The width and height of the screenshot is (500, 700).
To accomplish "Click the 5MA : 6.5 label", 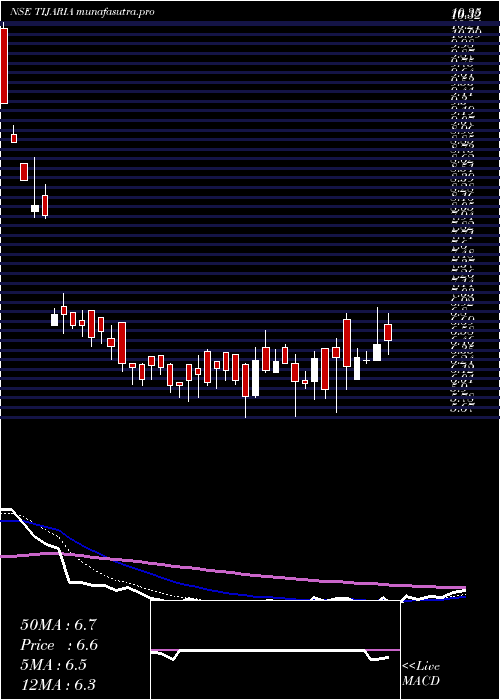I will click(53, 665).
